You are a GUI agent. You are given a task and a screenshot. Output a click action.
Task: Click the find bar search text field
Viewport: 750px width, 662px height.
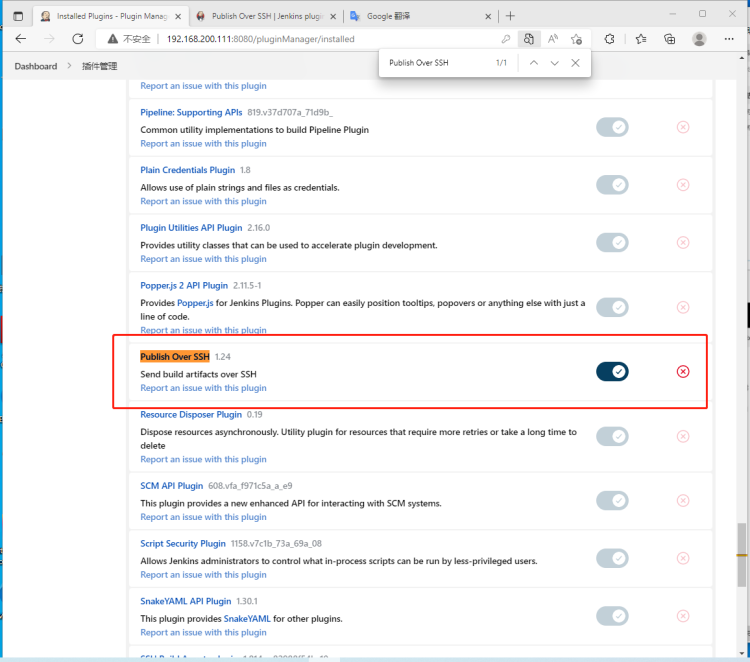click(438, 63)
